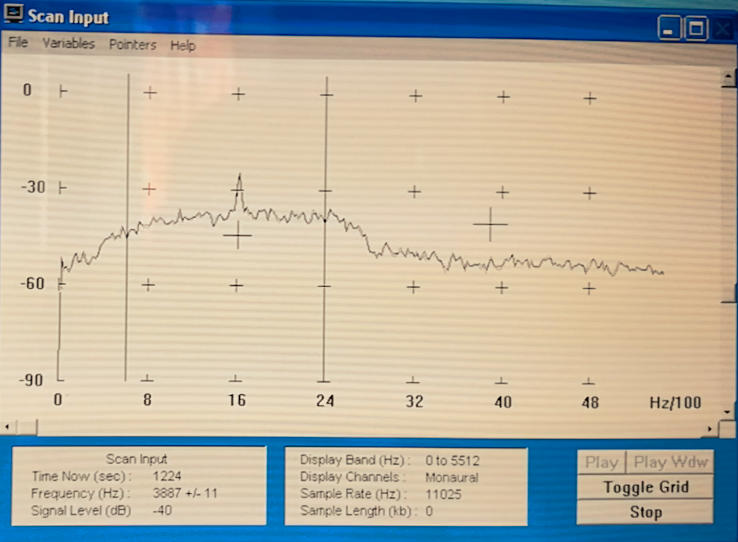Click the vertical scrollbar down arrow
Image resolution: width=738 pixels, height=542 pixels.
(728, 412)
